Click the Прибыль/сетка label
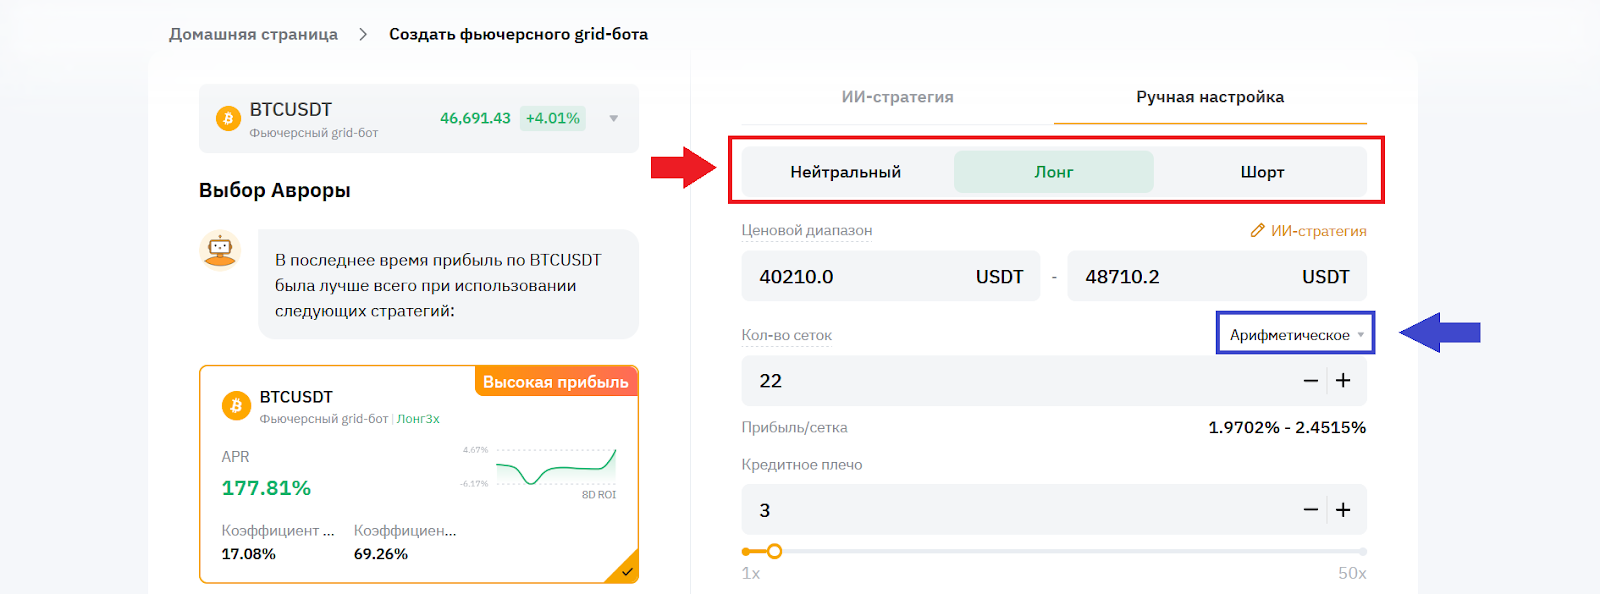The image size is (1600, 594). point(794,427)
